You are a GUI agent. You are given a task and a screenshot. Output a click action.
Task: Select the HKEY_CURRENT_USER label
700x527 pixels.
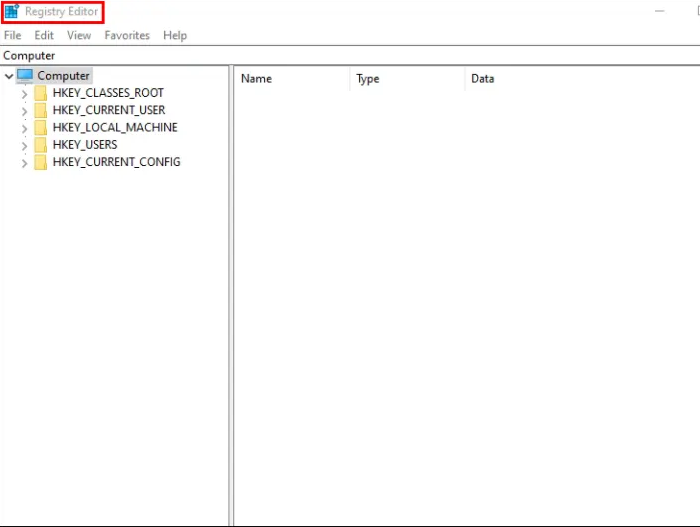[109, 110]
